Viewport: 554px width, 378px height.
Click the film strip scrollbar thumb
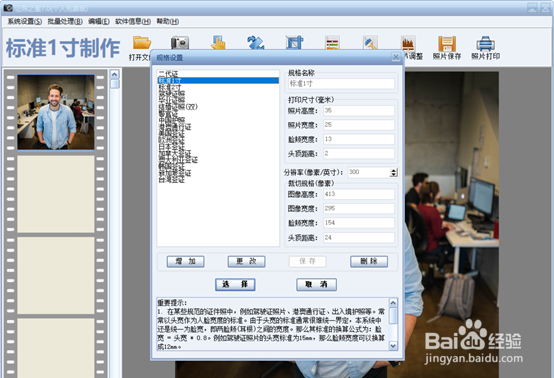coord(114,84)
